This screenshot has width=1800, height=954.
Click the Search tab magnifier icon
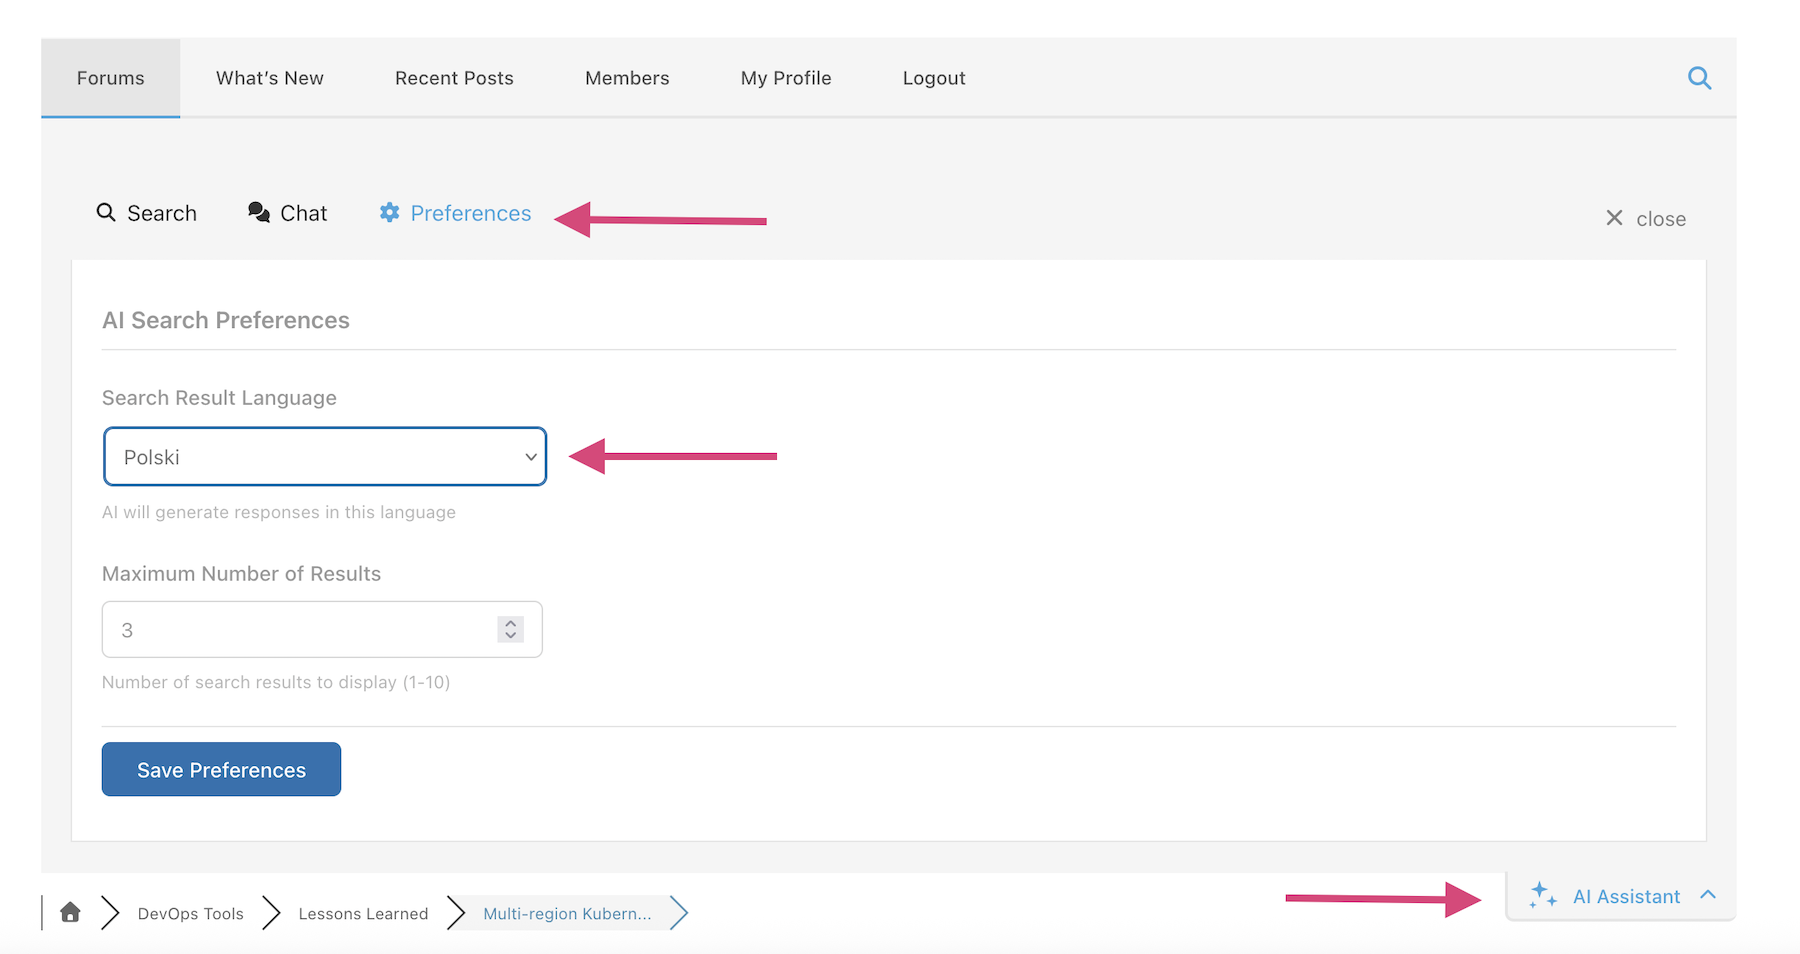(x=106, y=213)
